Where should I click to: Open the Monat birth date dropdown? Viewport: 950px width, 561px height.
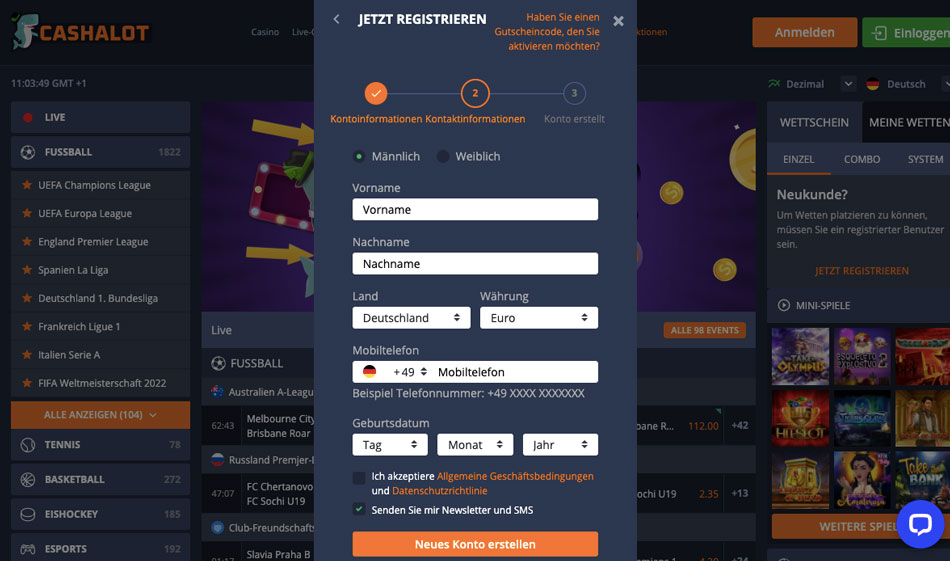pos(475,445)
